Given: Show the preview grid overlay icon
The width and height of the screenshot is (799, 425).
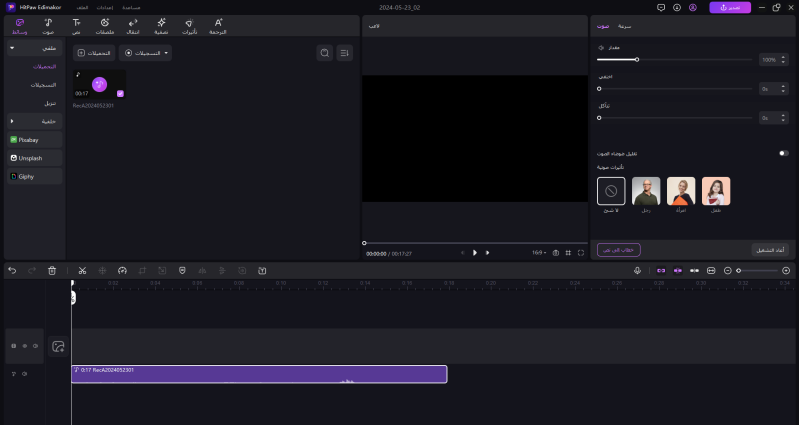Looking at the screenshot, I should point(568,253).
